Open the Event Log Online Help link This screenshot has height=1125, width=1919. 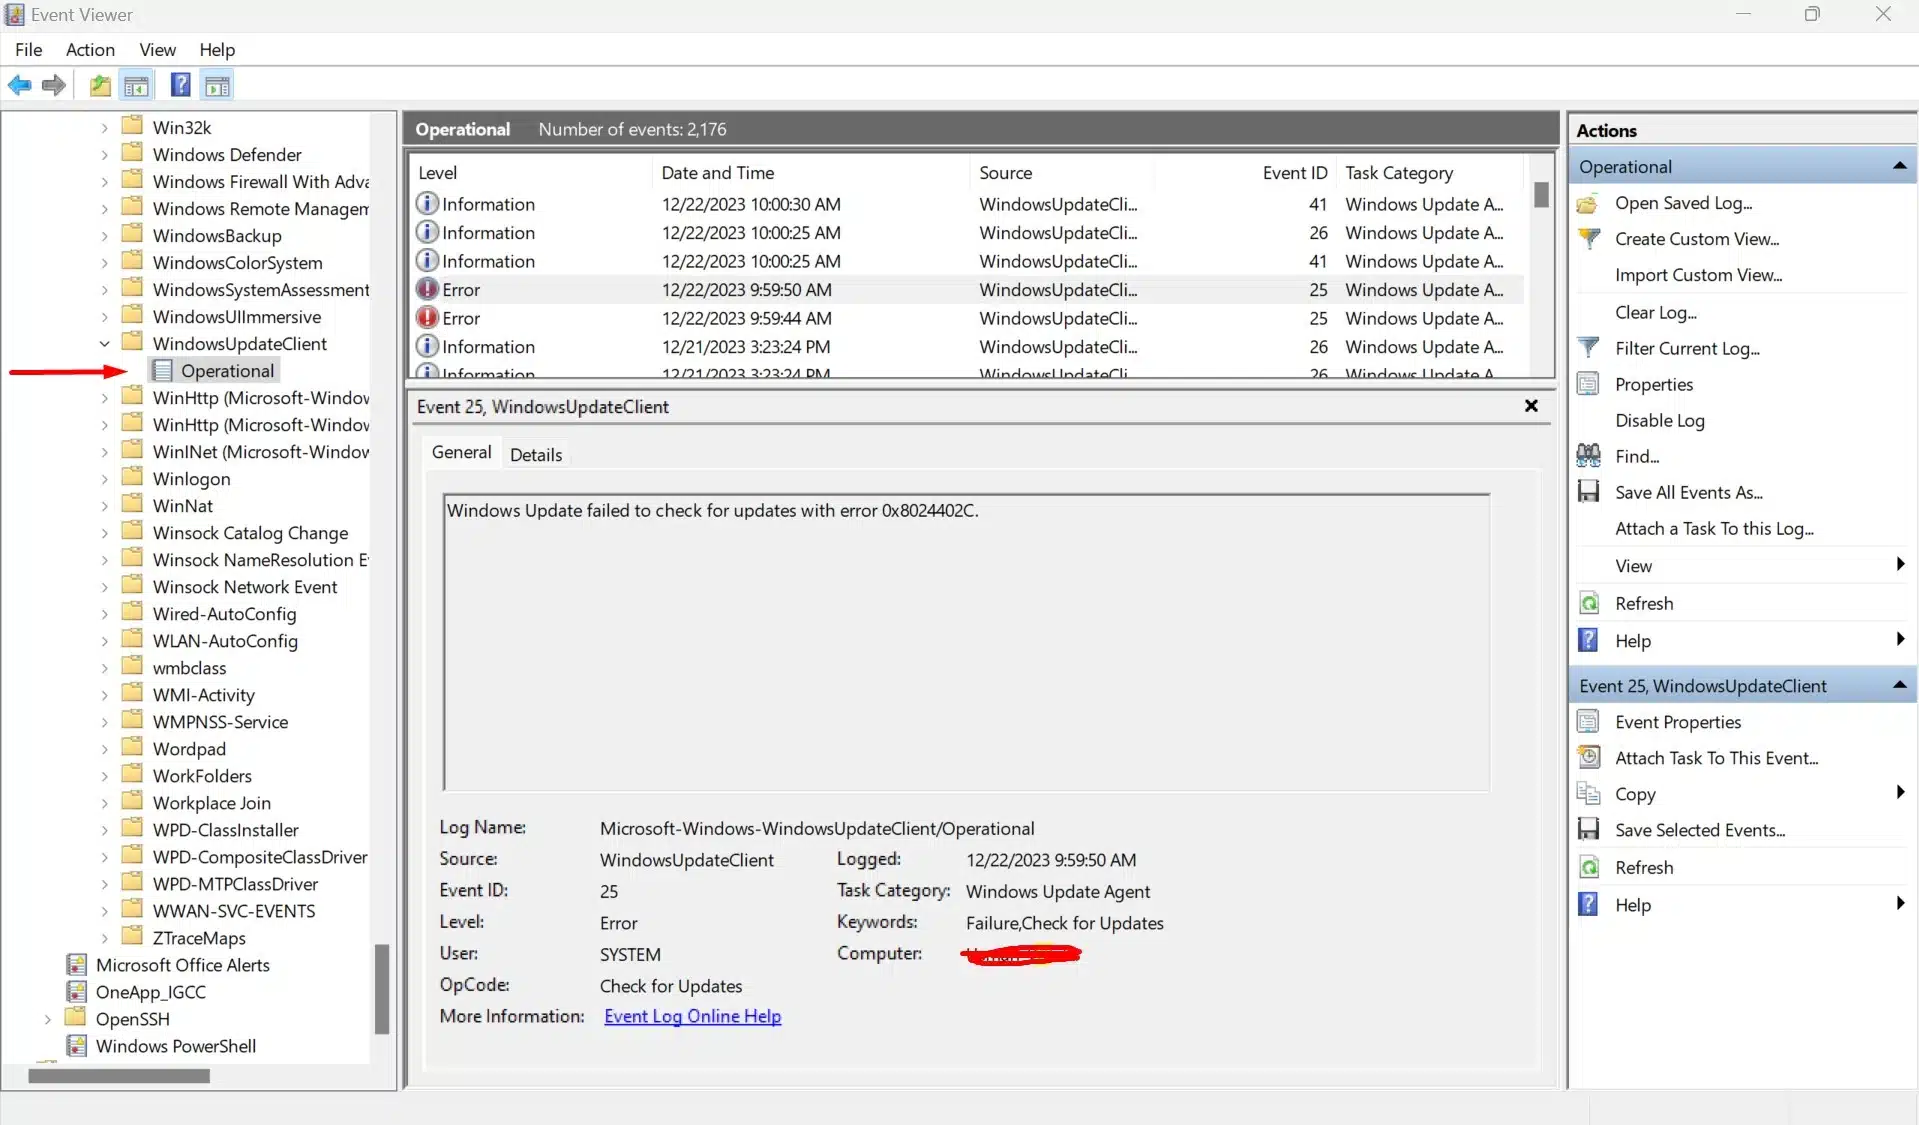coord(692,1016)
